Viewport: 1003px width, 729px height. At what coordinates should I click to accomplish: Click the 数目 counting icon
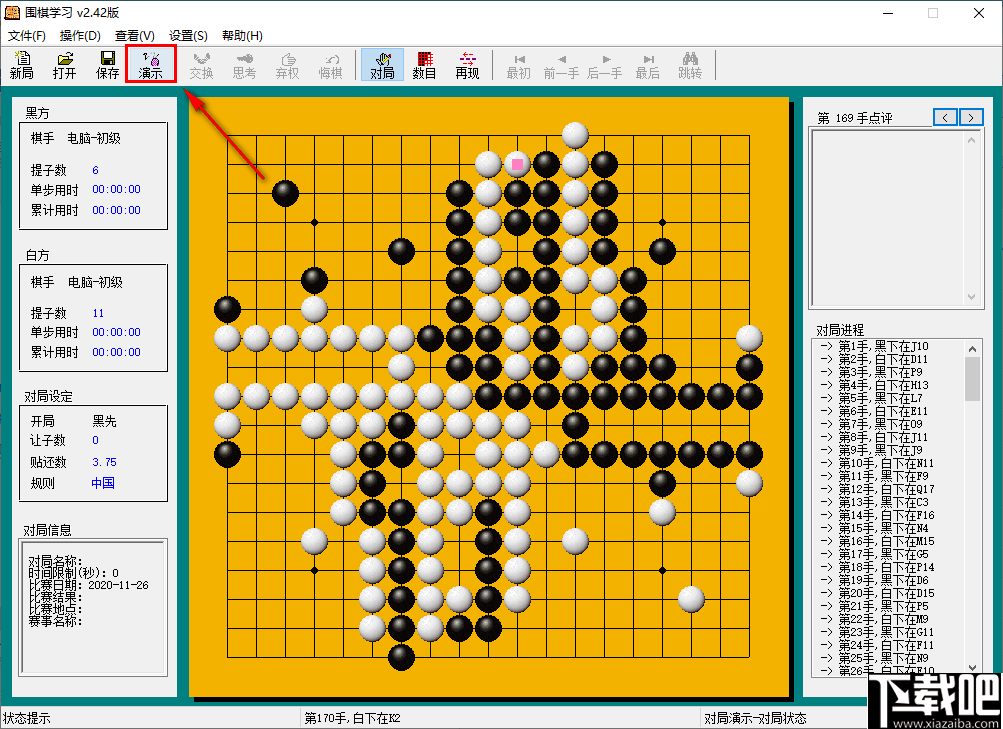click(x=423, y=67)
